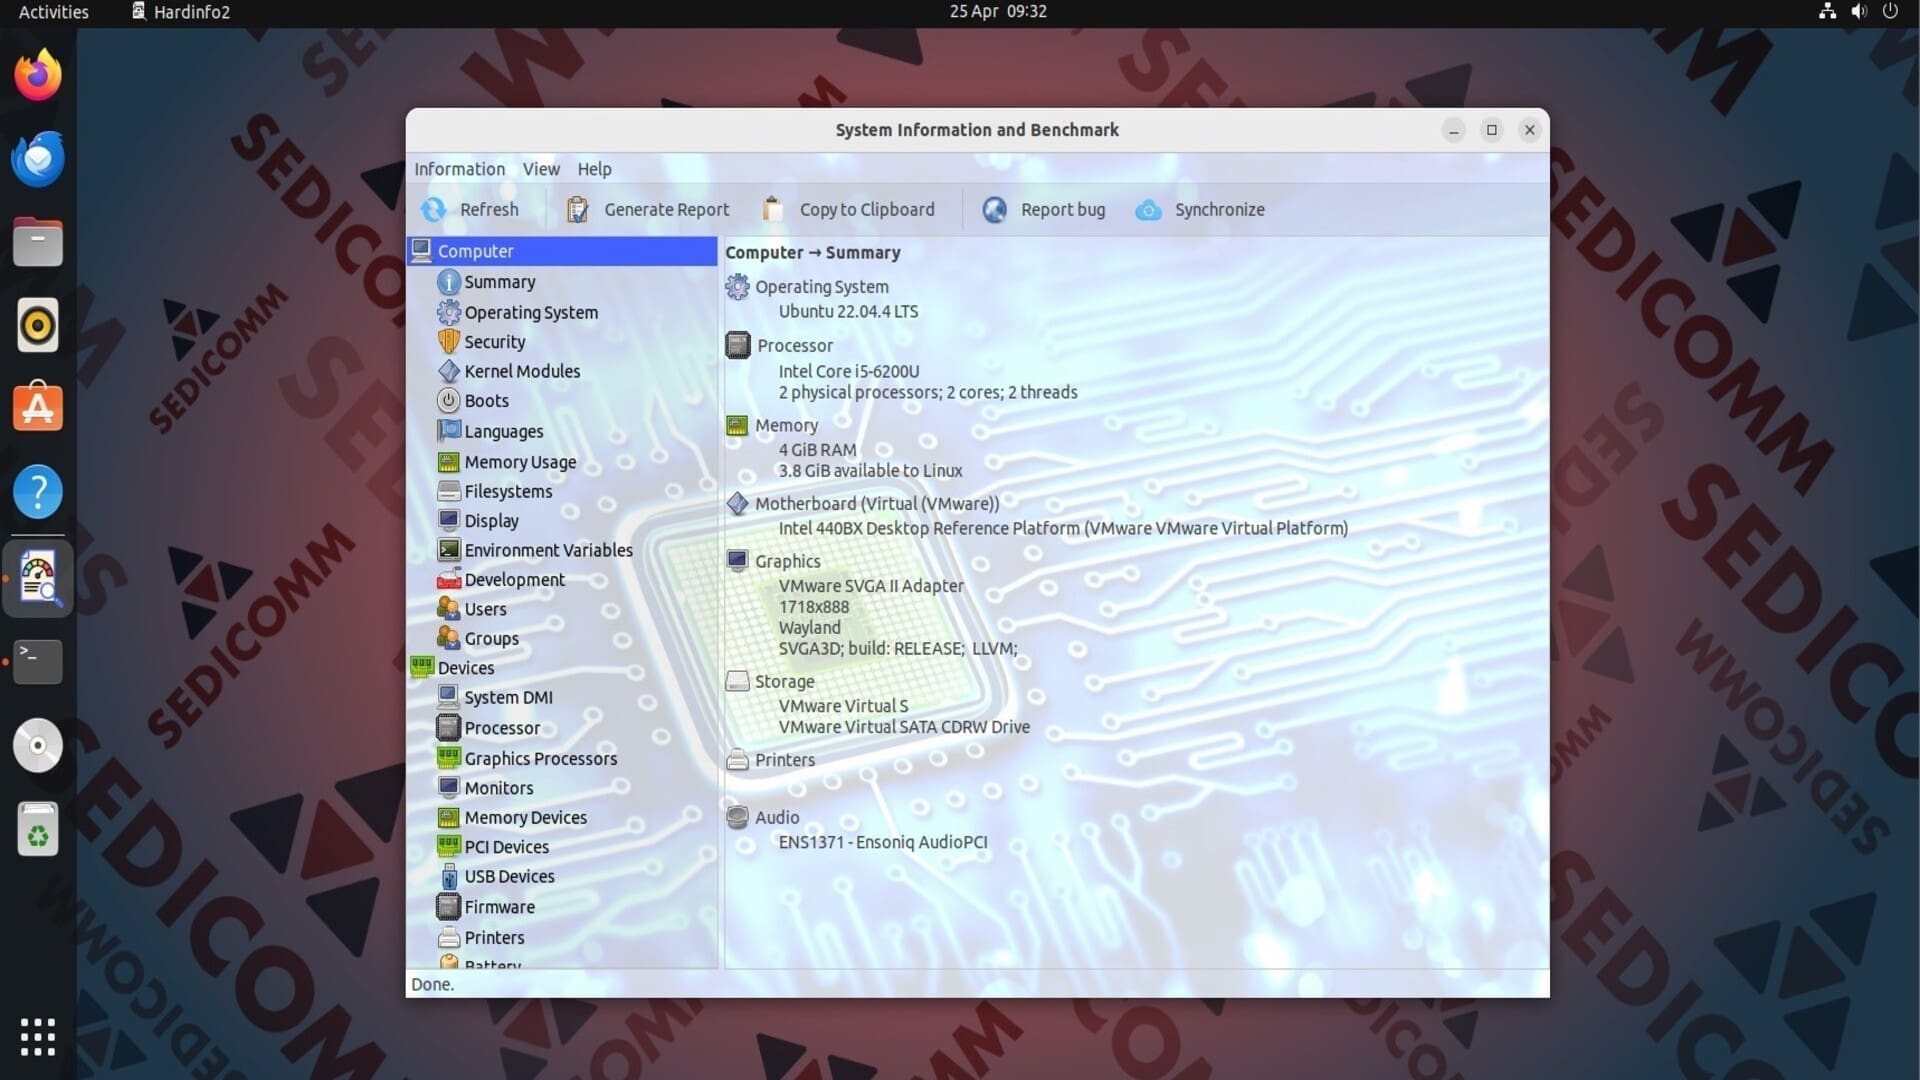This screenshot has width=1920, height=1080.
Task: Open Show Applications grid in dock
Action: click(x=38, y=1037)
